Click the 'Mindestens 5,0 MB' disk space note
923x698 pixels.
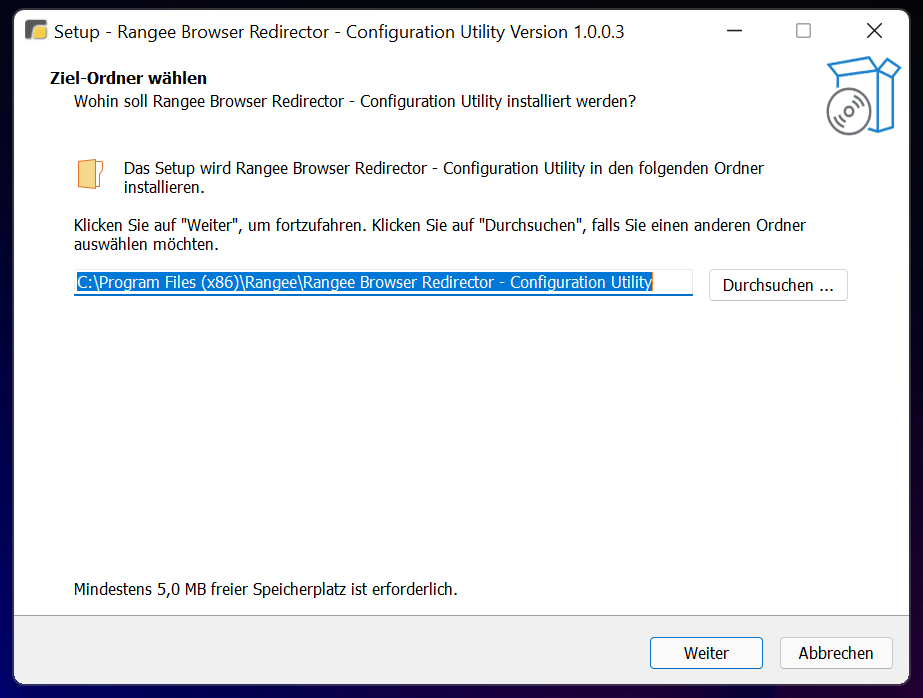click(x=265, y=589)
